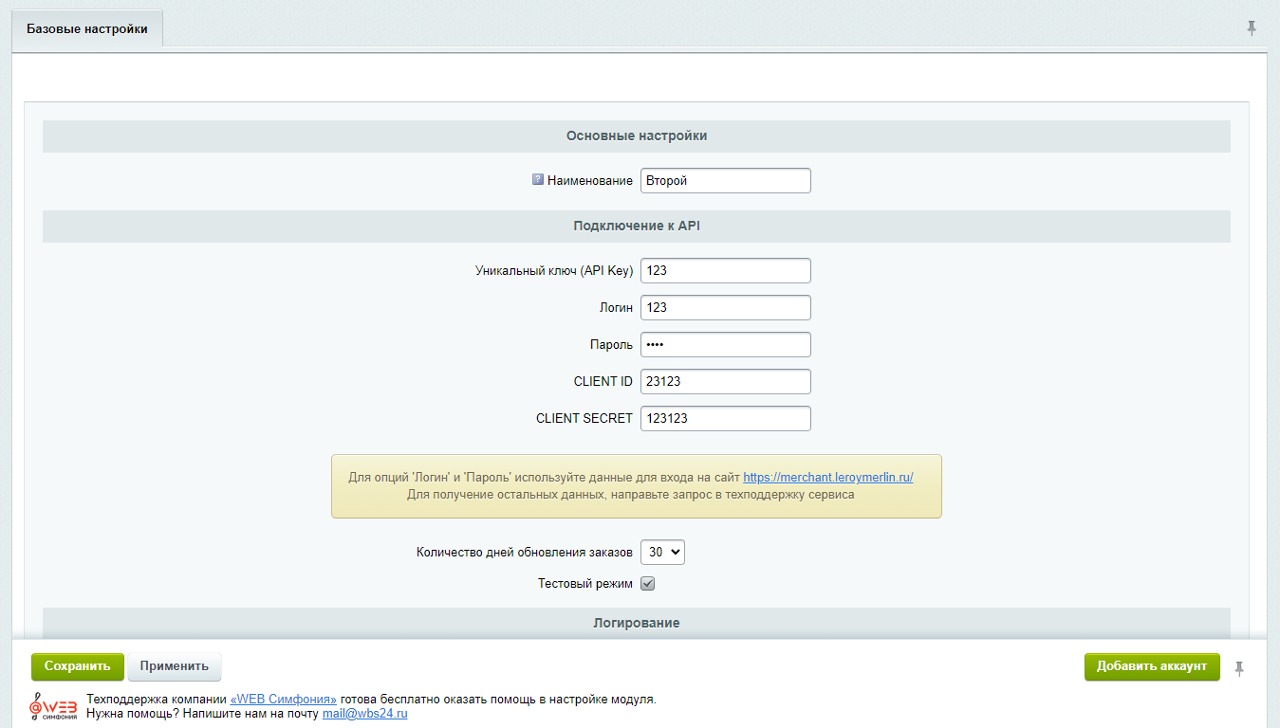Toggle the Тестовый режим checkbox
1280x728 pixels.
tap(648, 584)
